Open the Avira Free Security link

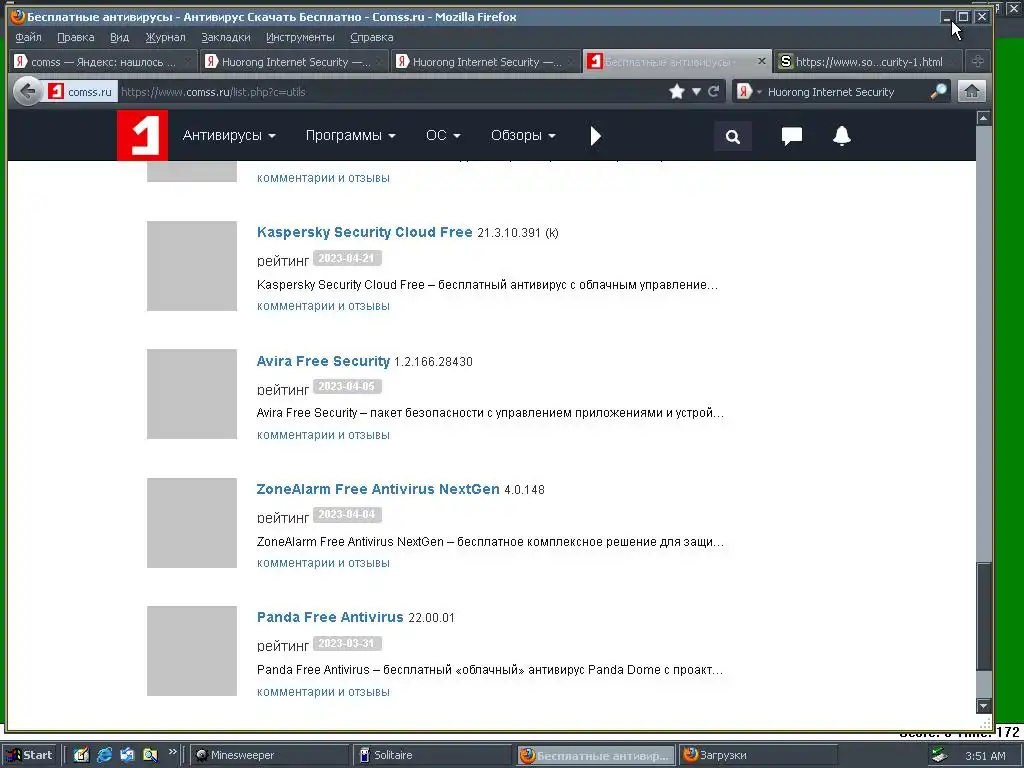click(323, 361)
